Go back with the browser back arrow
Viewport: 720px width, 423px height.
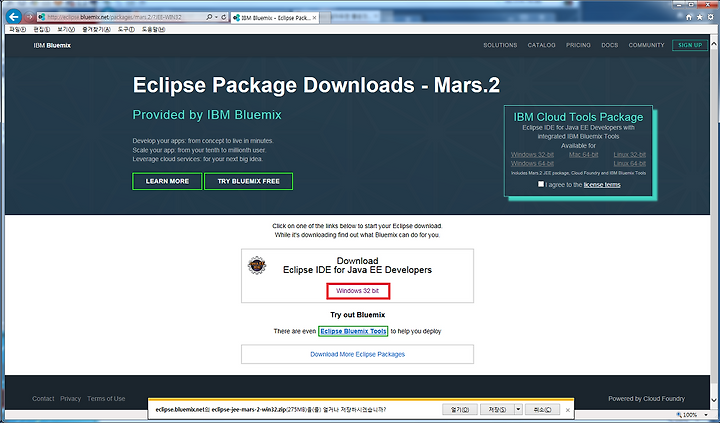click(14, 17)
